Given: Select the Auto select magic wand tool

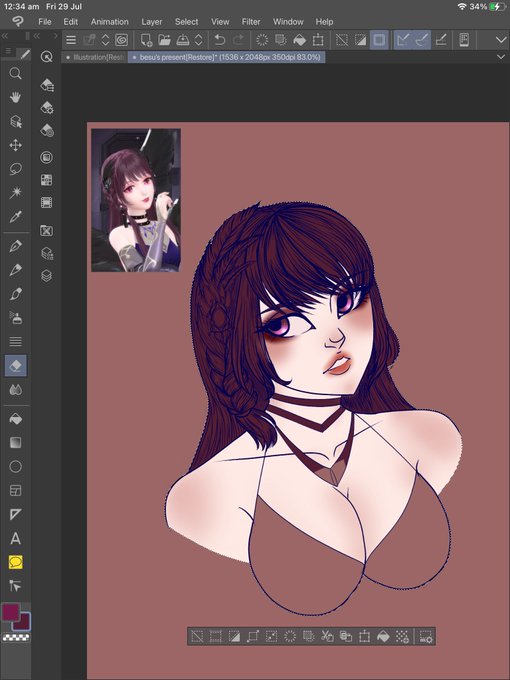Looking at the screenshot, I should 15,192.
